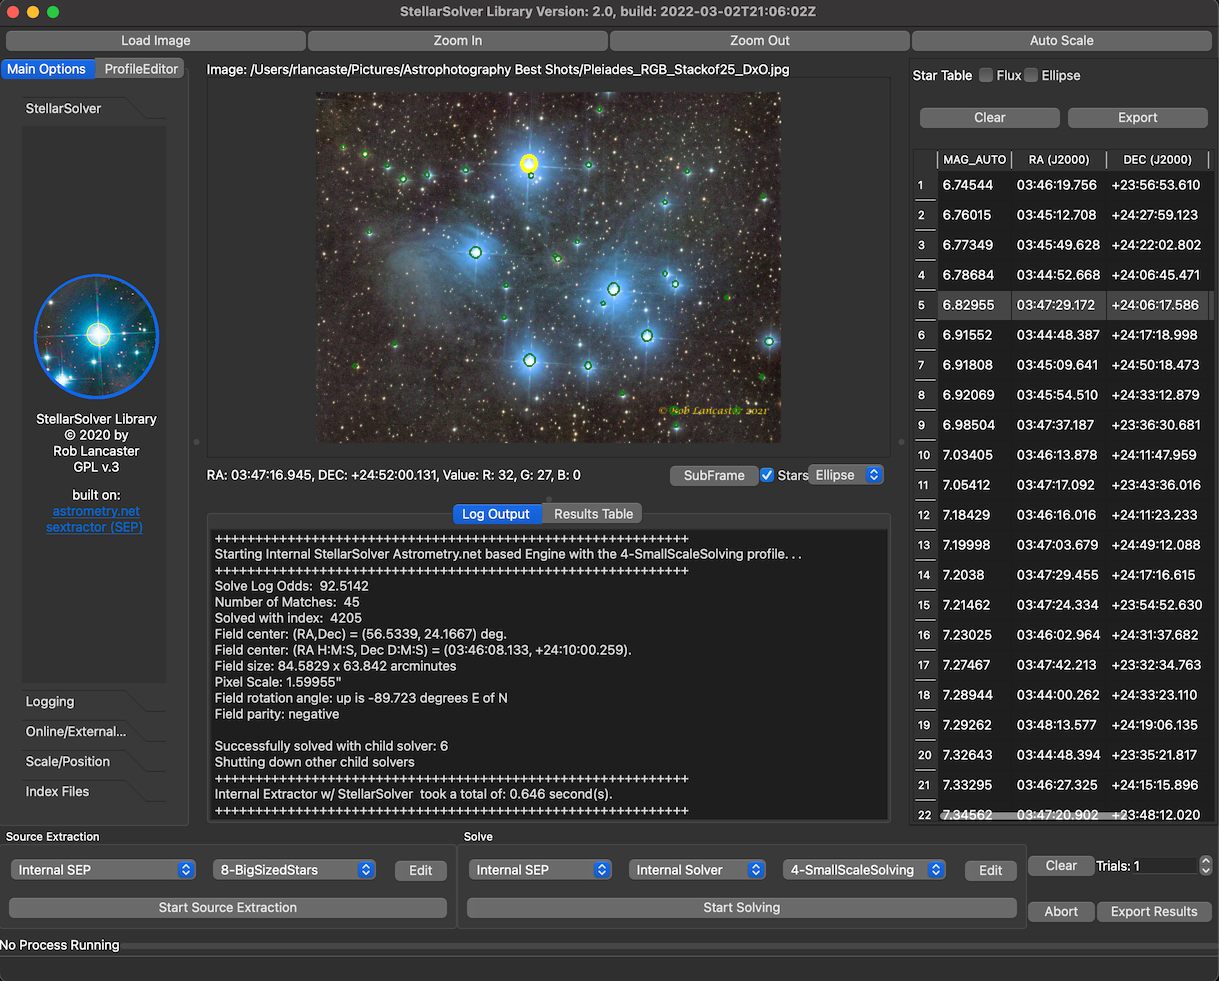This screenshot has width=1219, height=981.
Task: Click Start Solving button
Action: coord(741,908)
